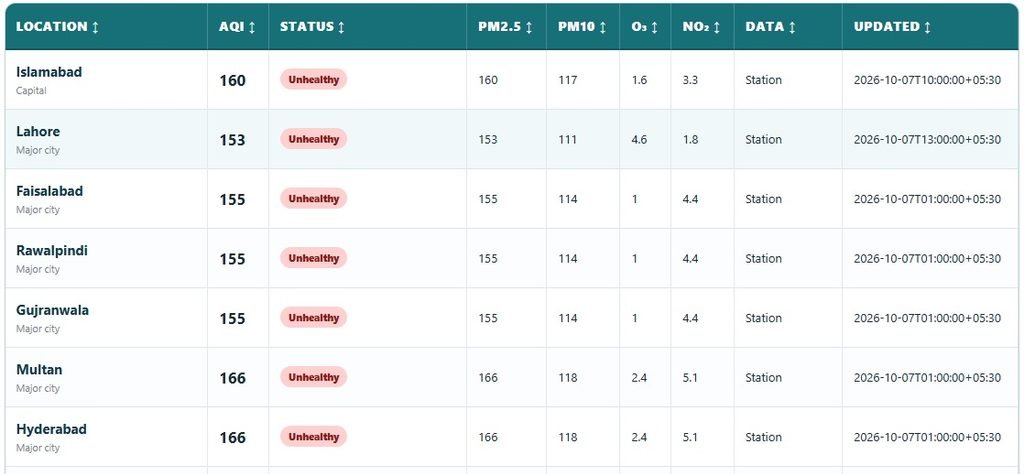Select Islamabad update timestamp T10:00:00
The width and height of the screenshot is (1024, 474).
click(927, 80)
